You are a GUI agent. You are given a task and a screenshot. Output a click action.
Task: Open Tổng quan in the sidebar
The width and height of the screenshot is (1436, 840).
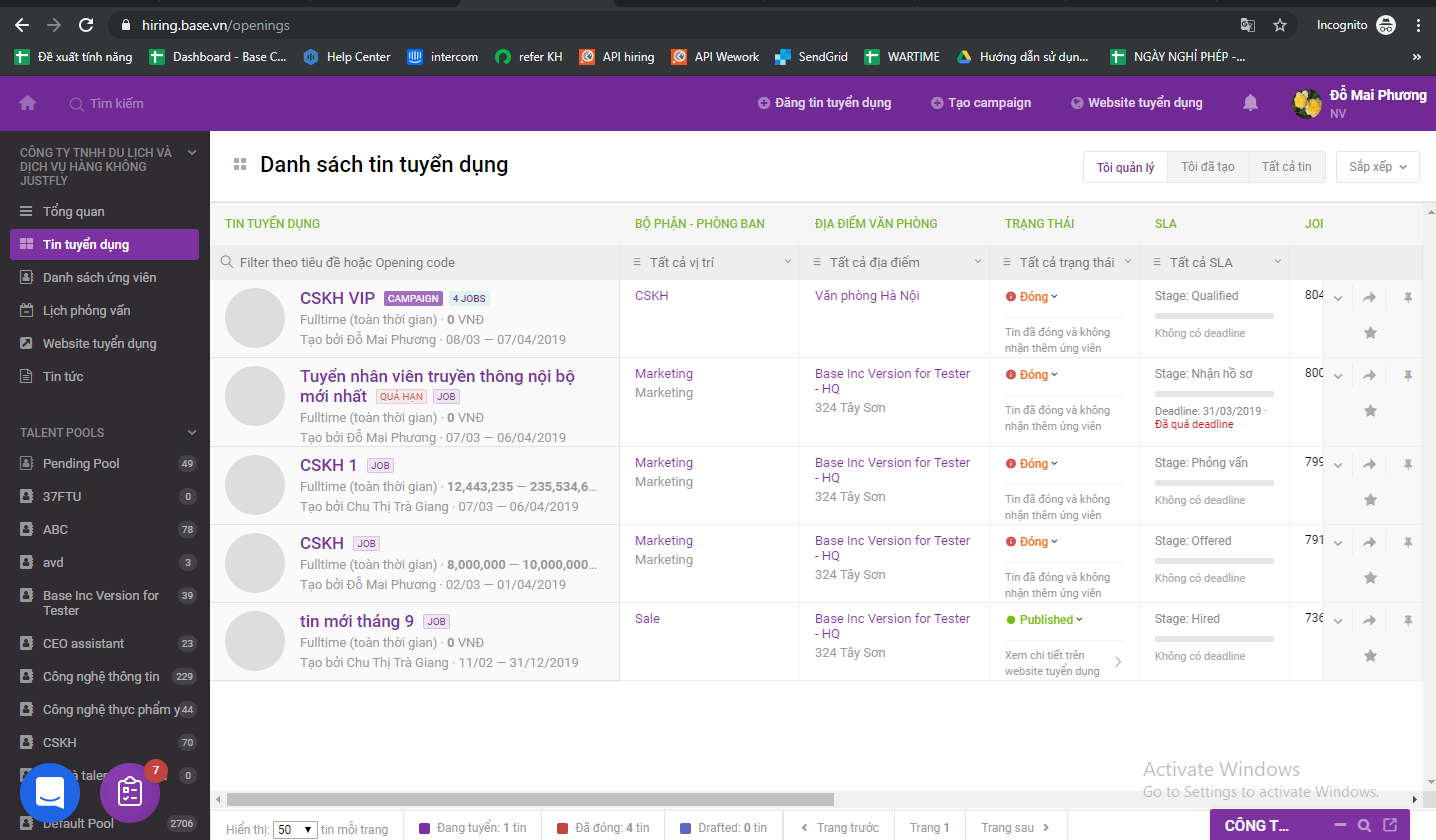pyautogui.click(x=104, y=211)
